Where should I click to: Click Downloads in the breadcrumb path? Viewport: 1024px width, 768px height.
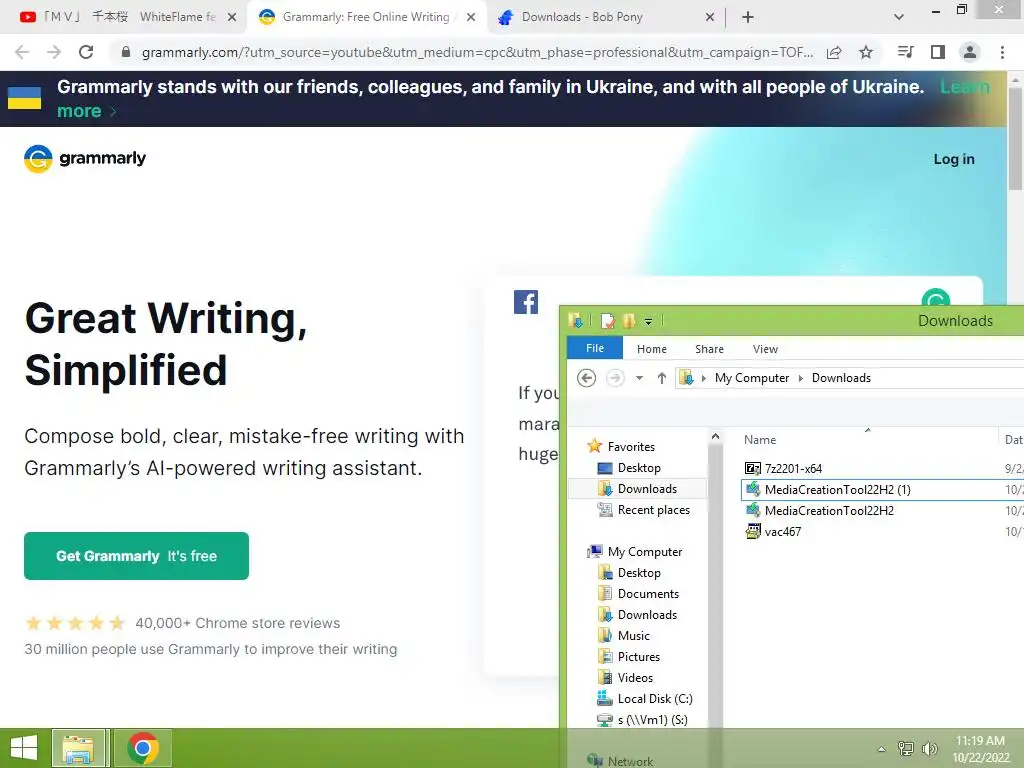(x=841, y=377)
